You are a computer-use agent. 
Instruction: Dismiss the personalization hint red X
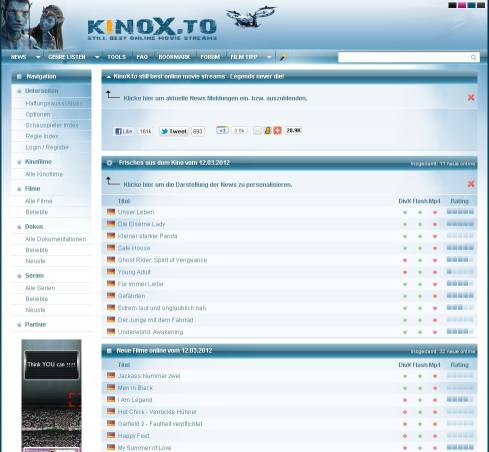coord(471,184)
